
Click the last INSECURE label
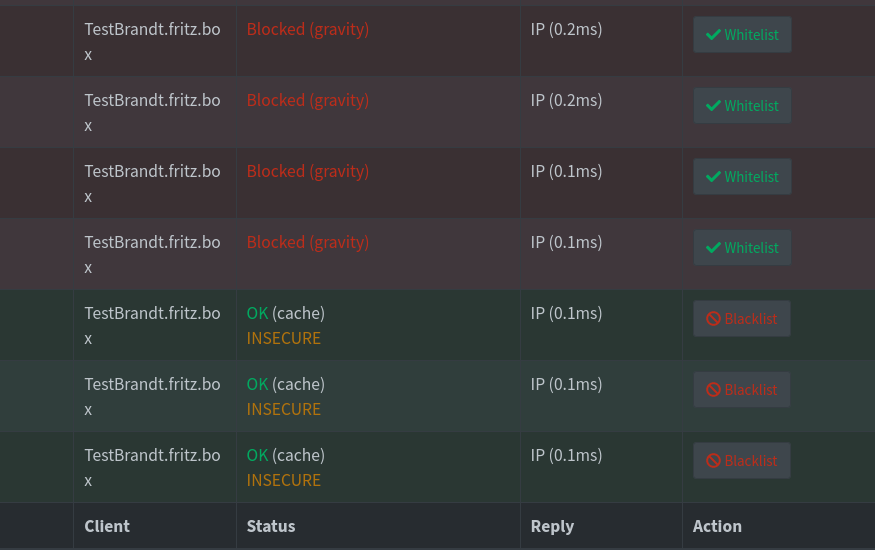tap(283, 480)
